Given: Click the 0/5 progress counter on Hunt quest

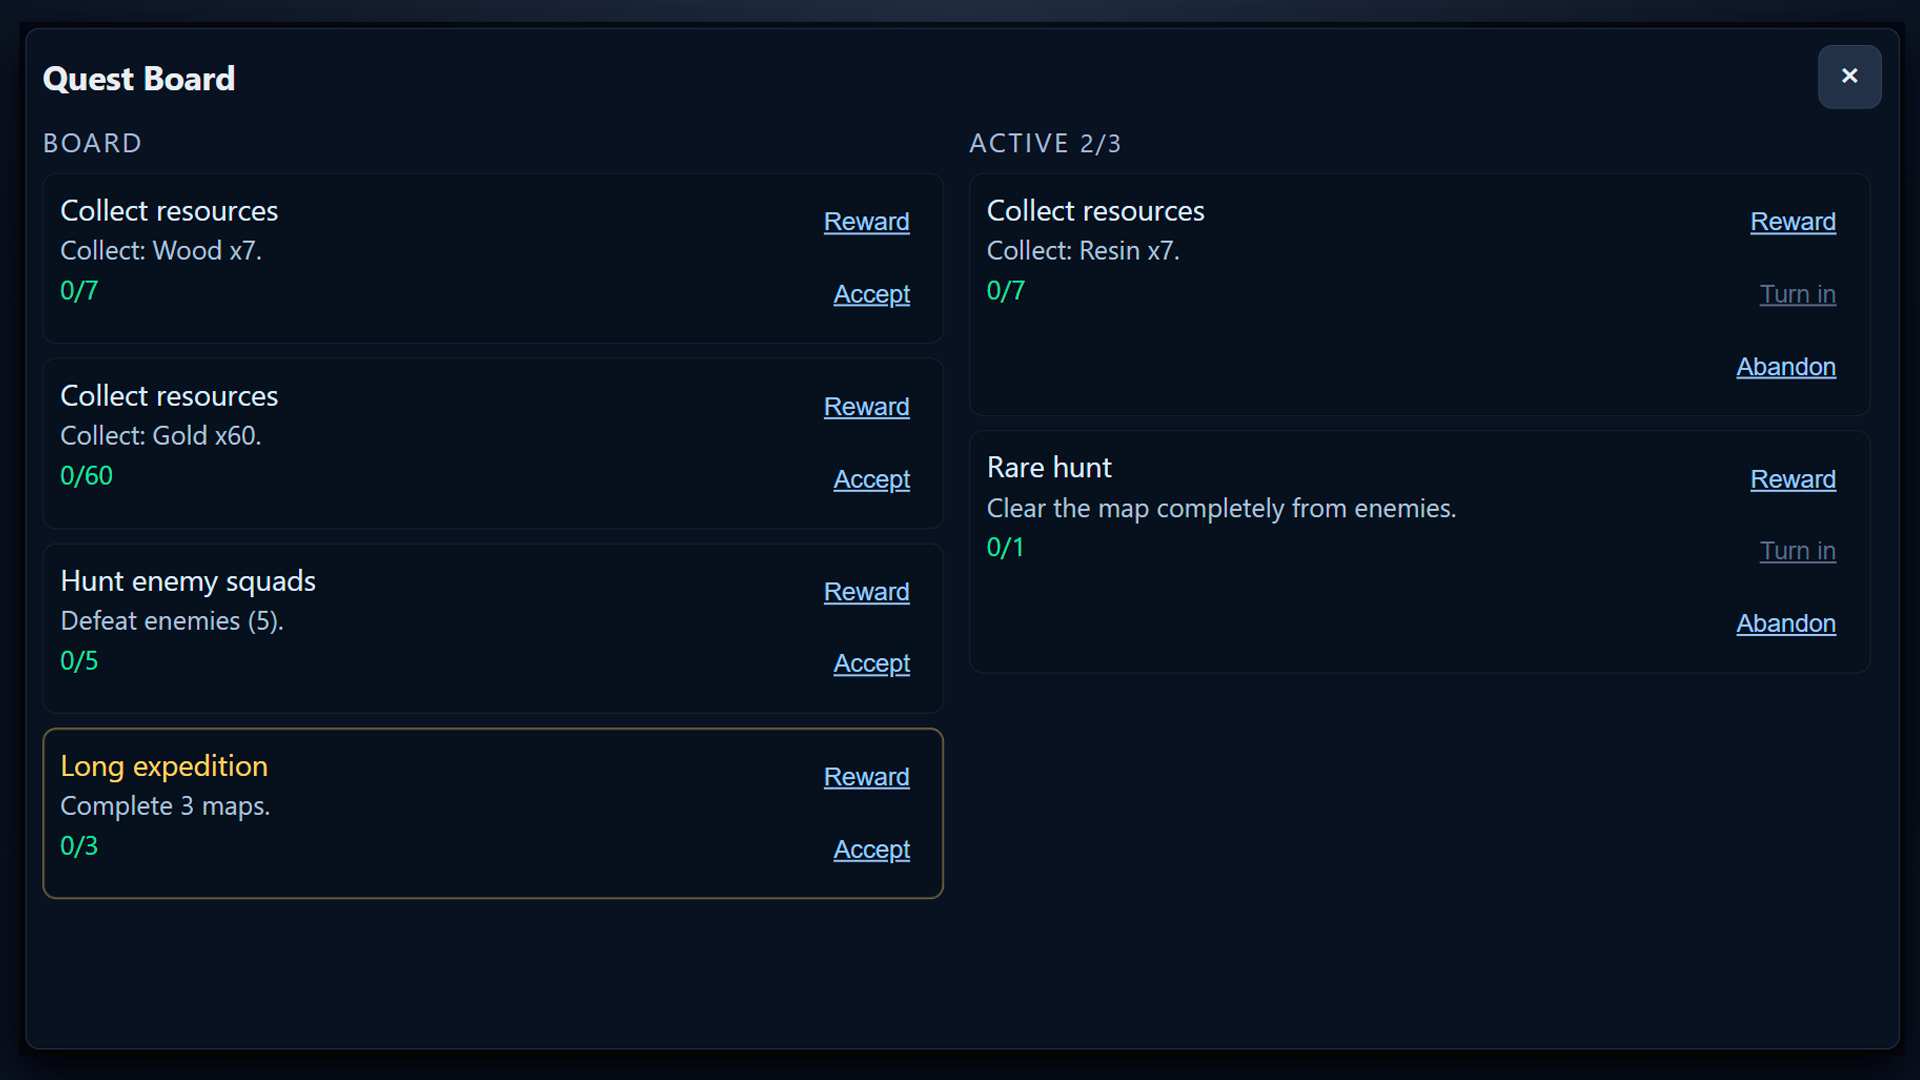Looking at the screenshot, I should (x=79, y=660).
